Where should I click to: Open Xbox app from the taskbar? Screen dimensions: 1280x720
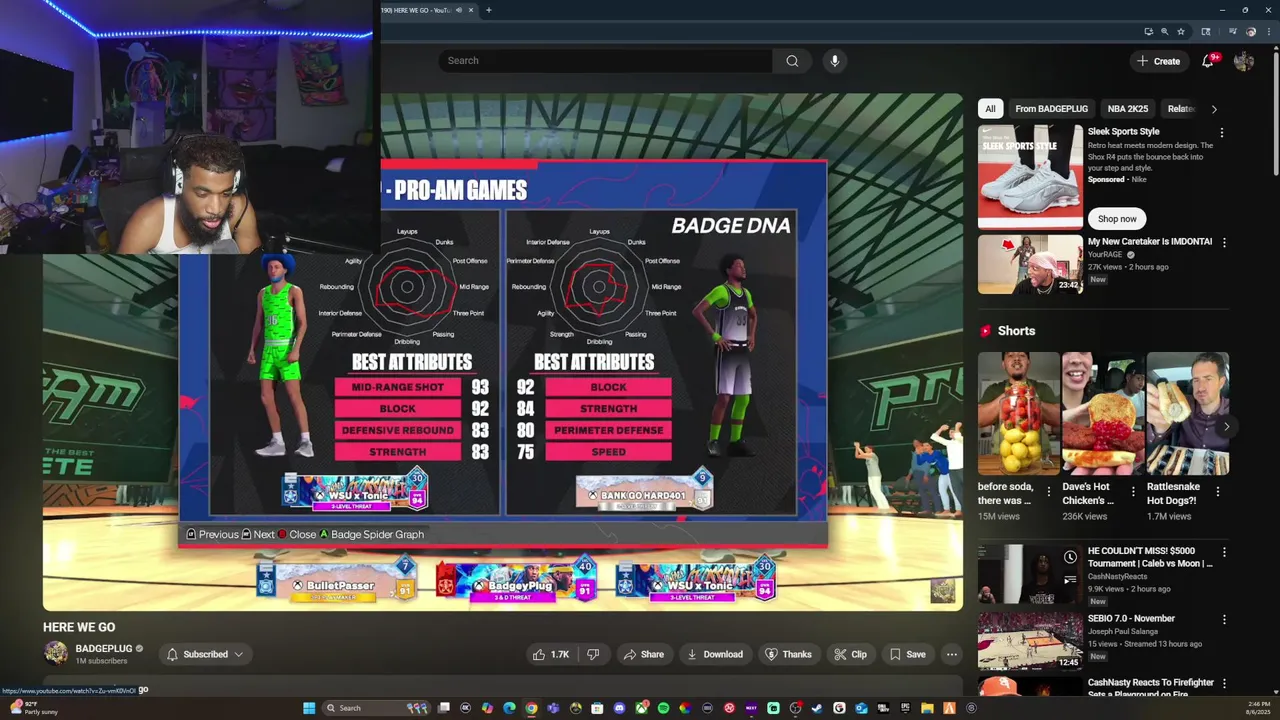[641, 708]
